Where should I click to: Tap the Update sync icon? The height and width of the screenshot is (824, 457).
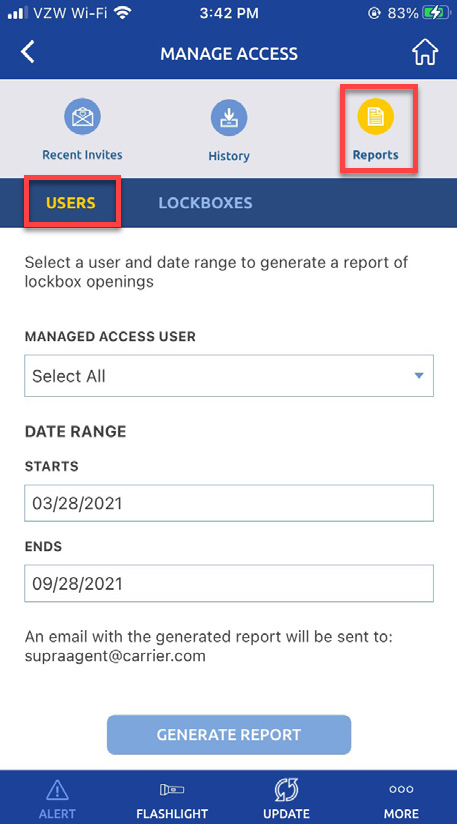[287, 790]
